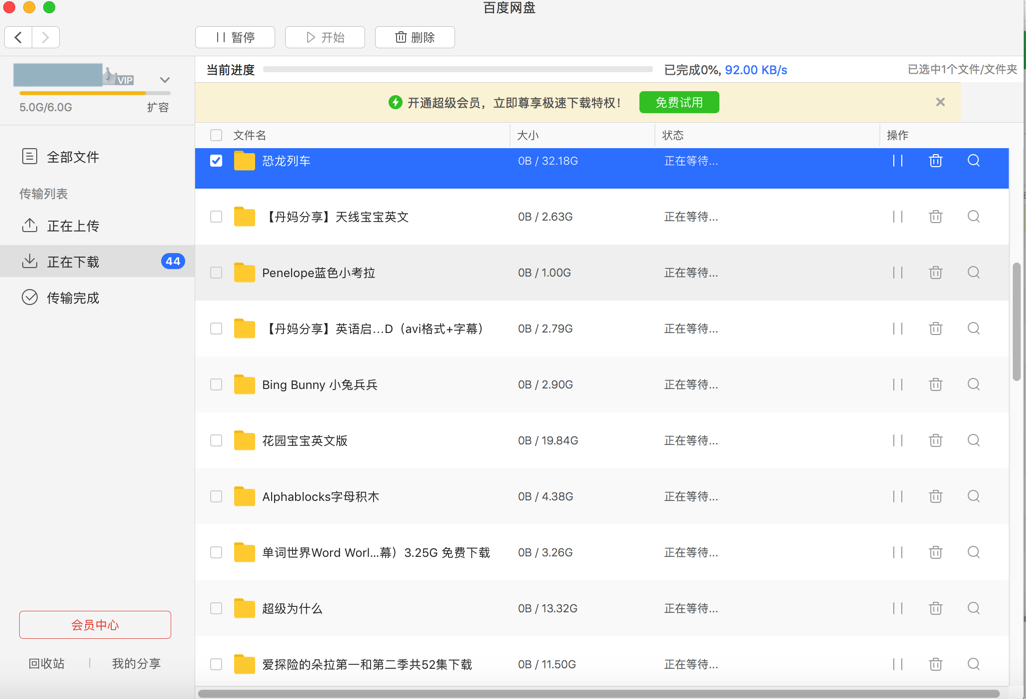1026x699 pixels.
Task: Pause the Alphablocks字母积木 download
Action: coord(898,496)
